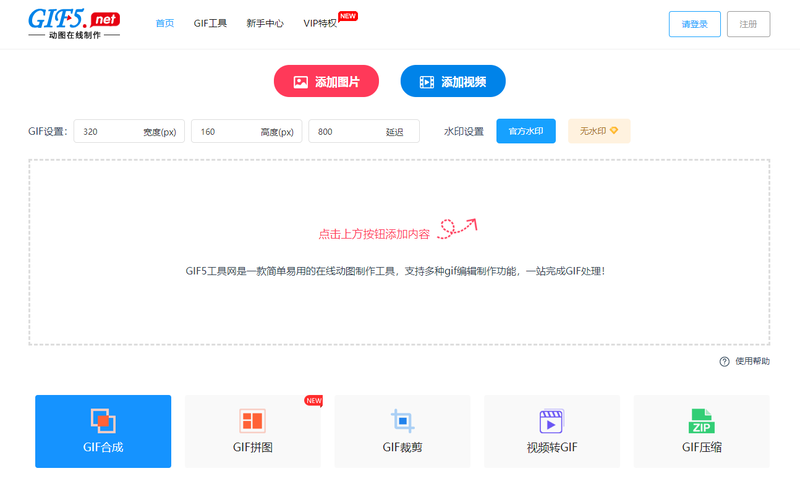The width and height of the screenshot is (800, 484).
Task: Click the GIF5.net site logo
Action: click(74, 24)
